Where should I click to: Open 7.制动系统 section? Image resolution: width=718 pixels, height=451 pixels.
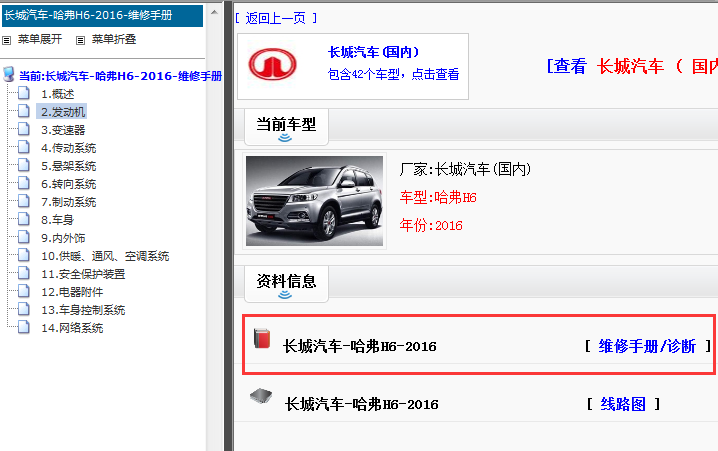coord(68,202)
